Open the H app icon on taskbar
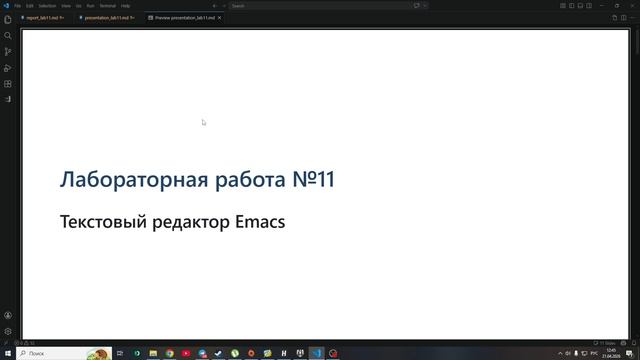The image size is (640, 360). [x=284, y=353]
